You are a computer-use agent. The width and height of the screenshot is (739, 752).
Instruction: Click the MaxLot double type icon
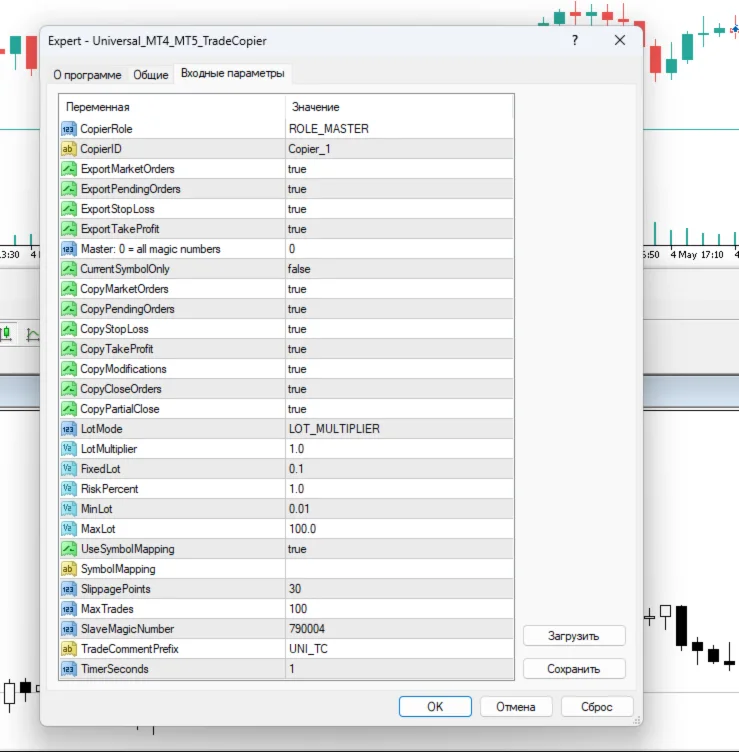(x=69, y=529)
